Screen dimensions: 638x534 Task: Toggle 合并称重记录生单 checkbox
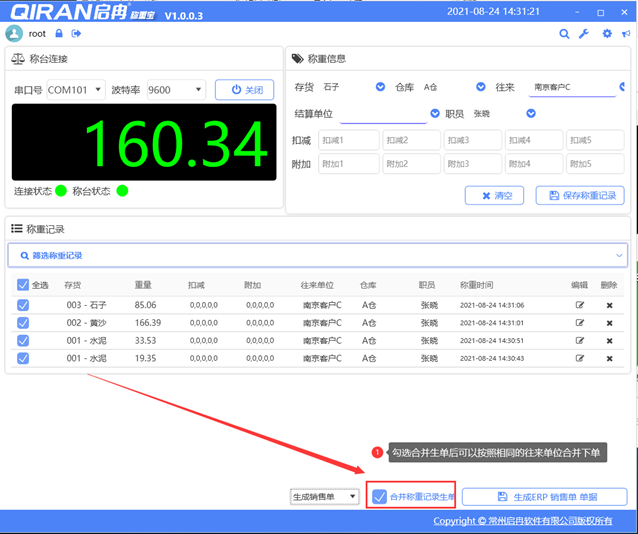coord(379,496)
